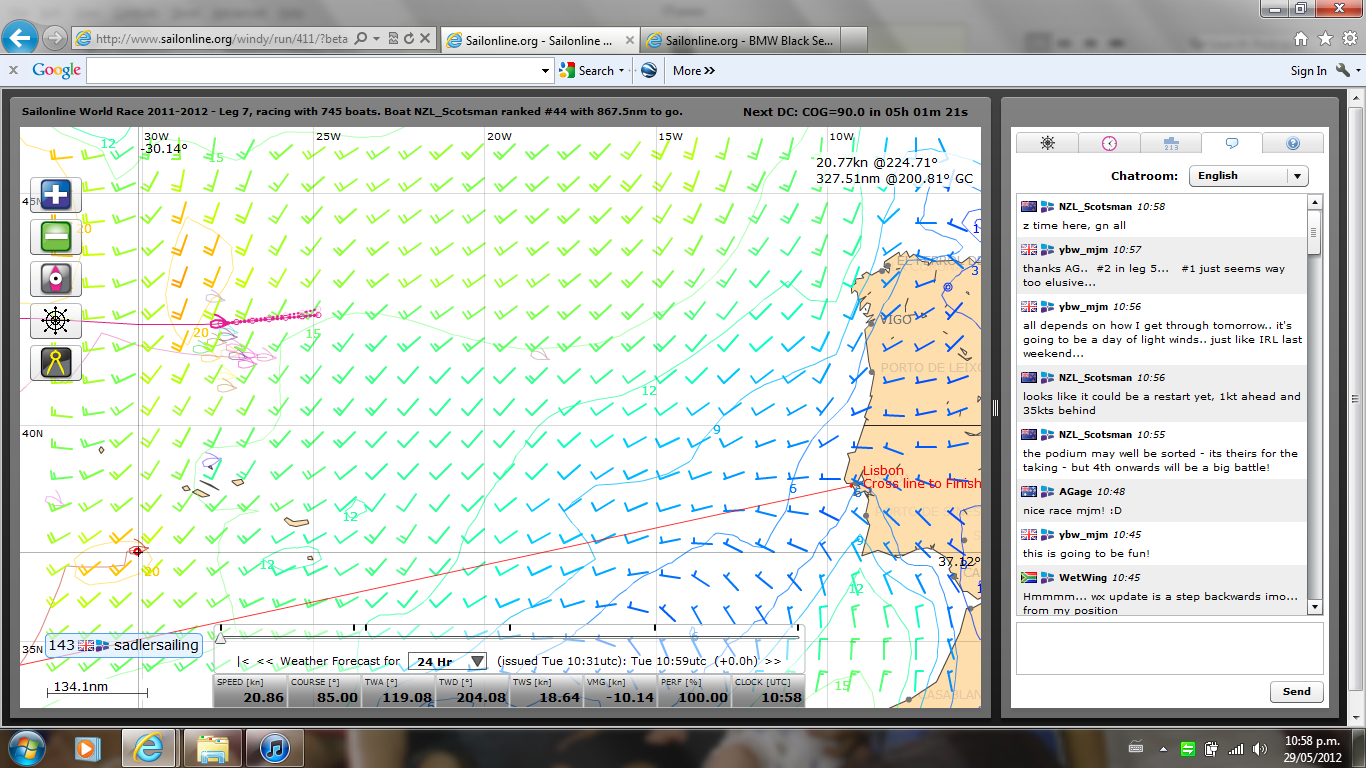The height and width of the screenshot is (768, 1366).
Task: Click Google toolbar globe icon
Action: (648, 70)
